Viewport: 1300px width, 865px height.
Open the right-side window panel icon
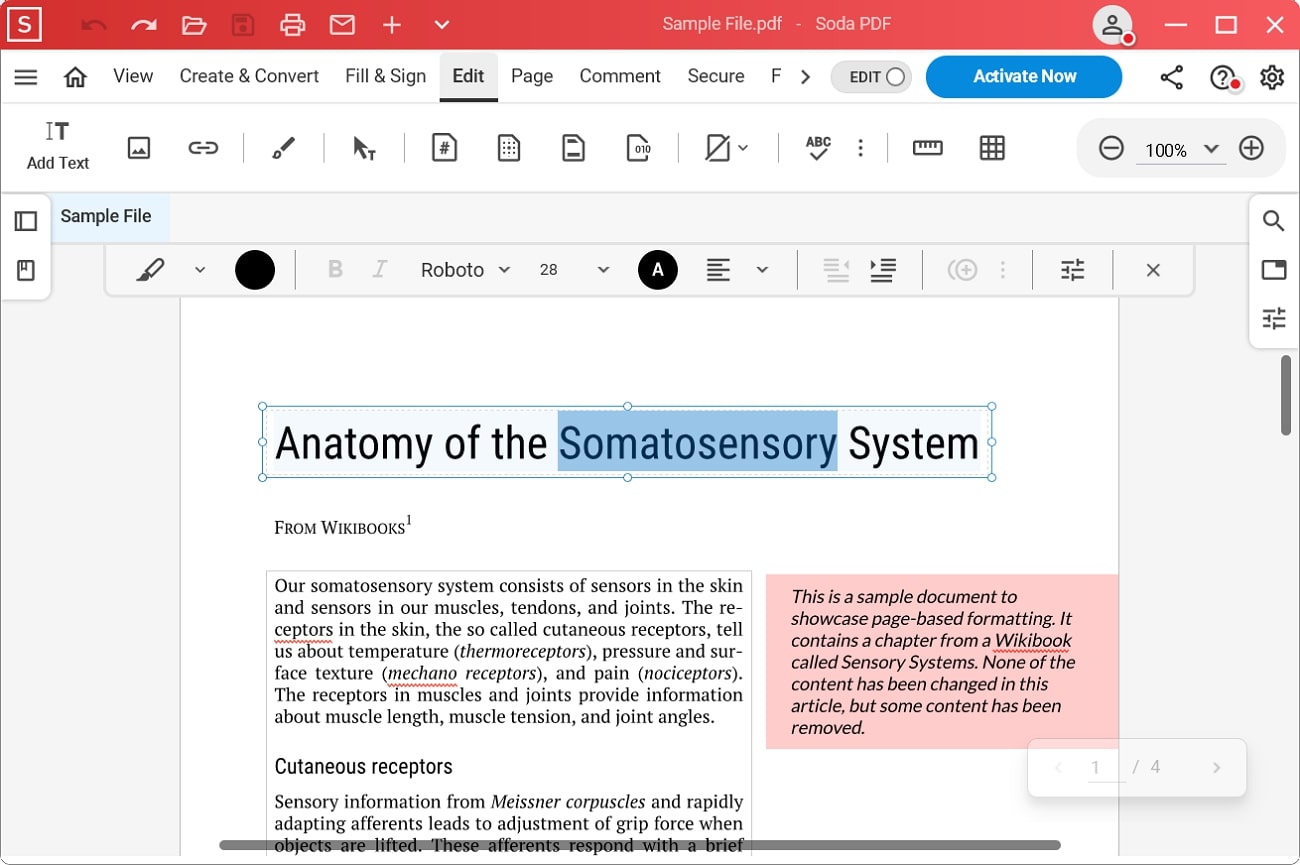[1273, 269]
